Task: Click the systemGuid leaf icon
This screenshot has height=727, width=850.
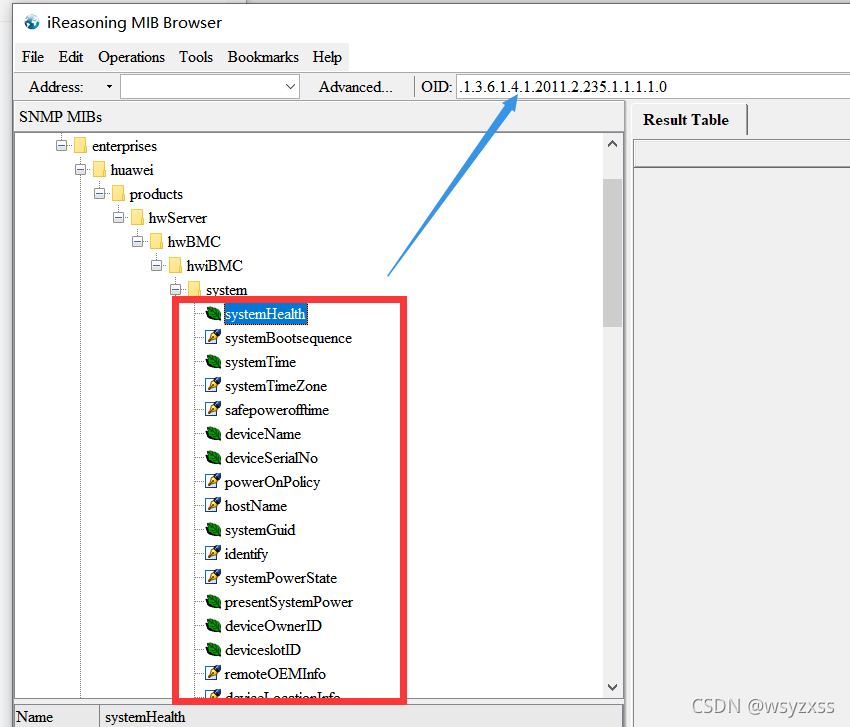Action: click(x=214, y=530)
